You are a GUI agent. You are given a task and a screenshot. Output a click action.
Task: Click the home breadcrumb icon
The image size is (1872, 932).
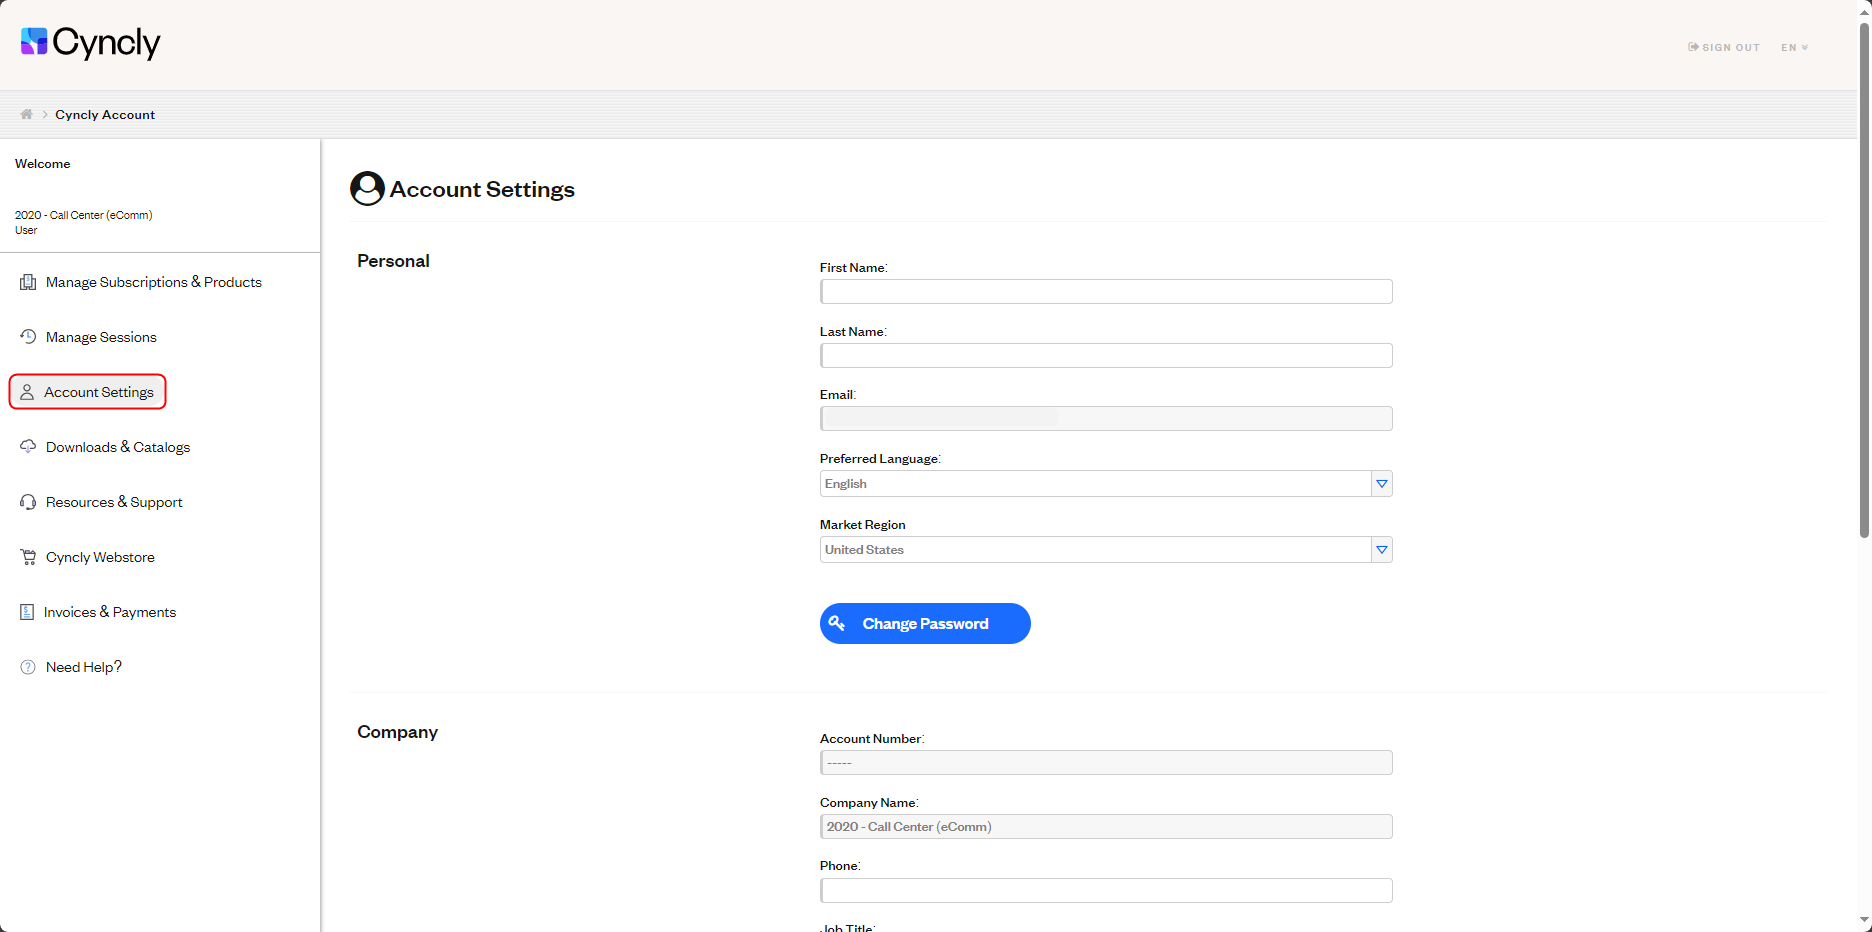27,114
